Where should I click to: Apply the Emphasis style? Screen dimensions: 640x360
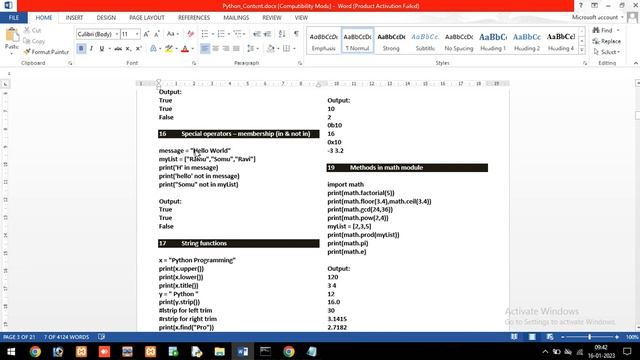coord(323,41)
